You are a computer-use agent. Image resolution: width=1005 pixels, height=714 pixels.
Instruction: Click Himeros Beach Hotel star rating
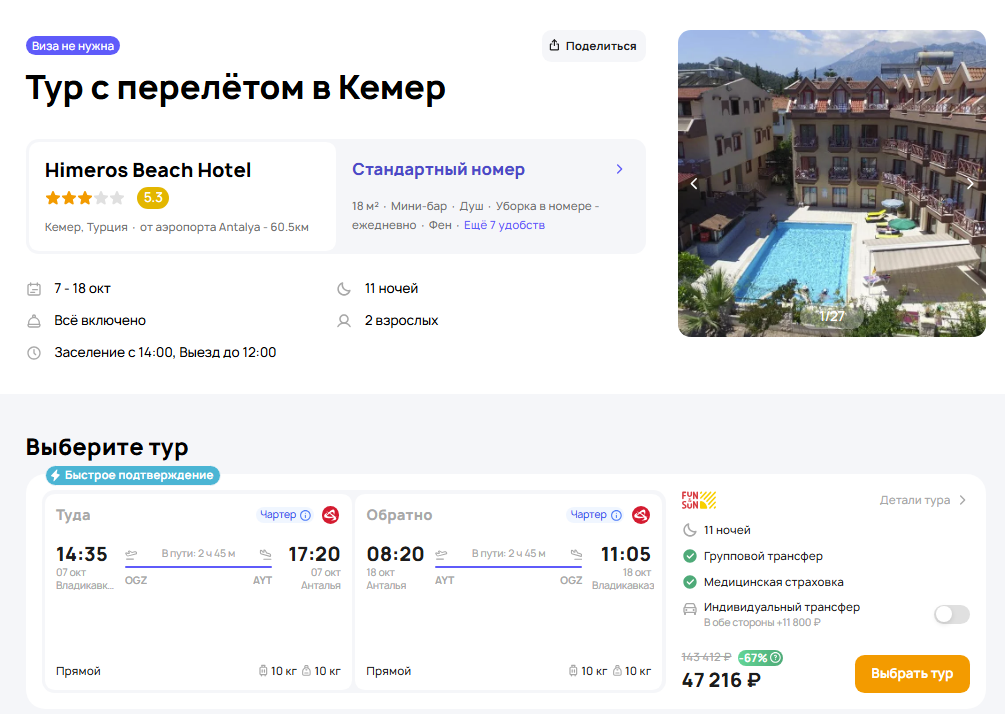coord(85,198)
